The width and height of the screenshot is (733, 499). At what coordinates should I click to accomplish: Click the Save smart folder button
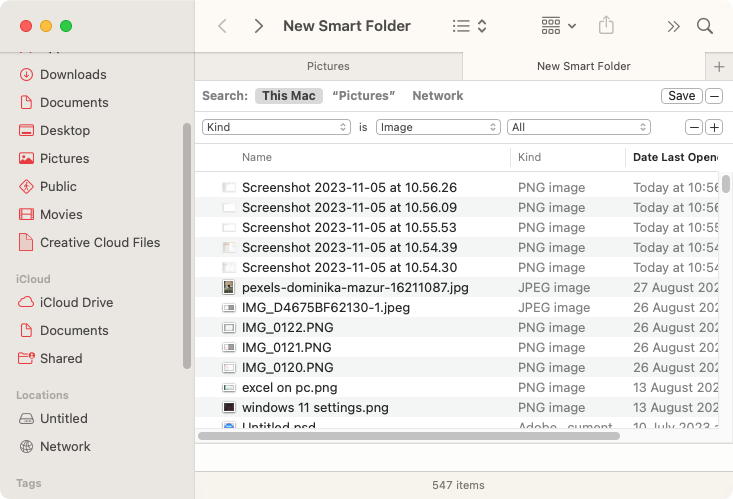click(x=682, y=96)
